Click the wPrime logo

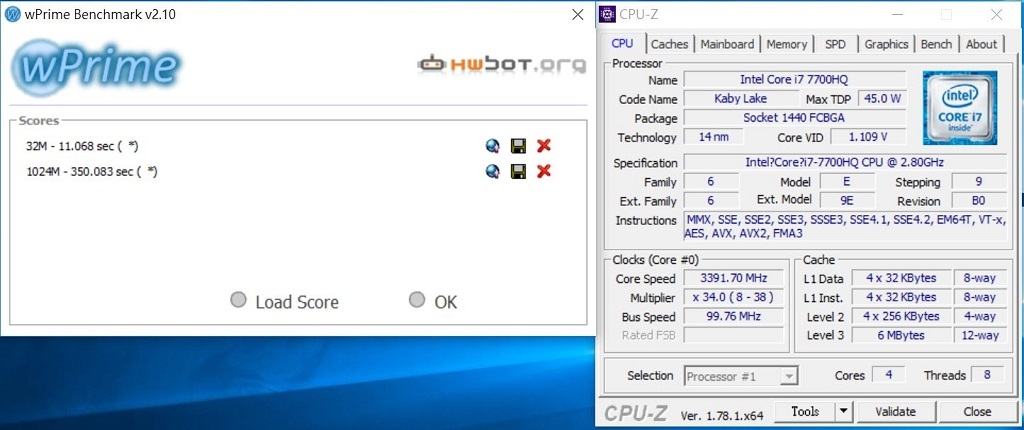(x=96, y=67)
